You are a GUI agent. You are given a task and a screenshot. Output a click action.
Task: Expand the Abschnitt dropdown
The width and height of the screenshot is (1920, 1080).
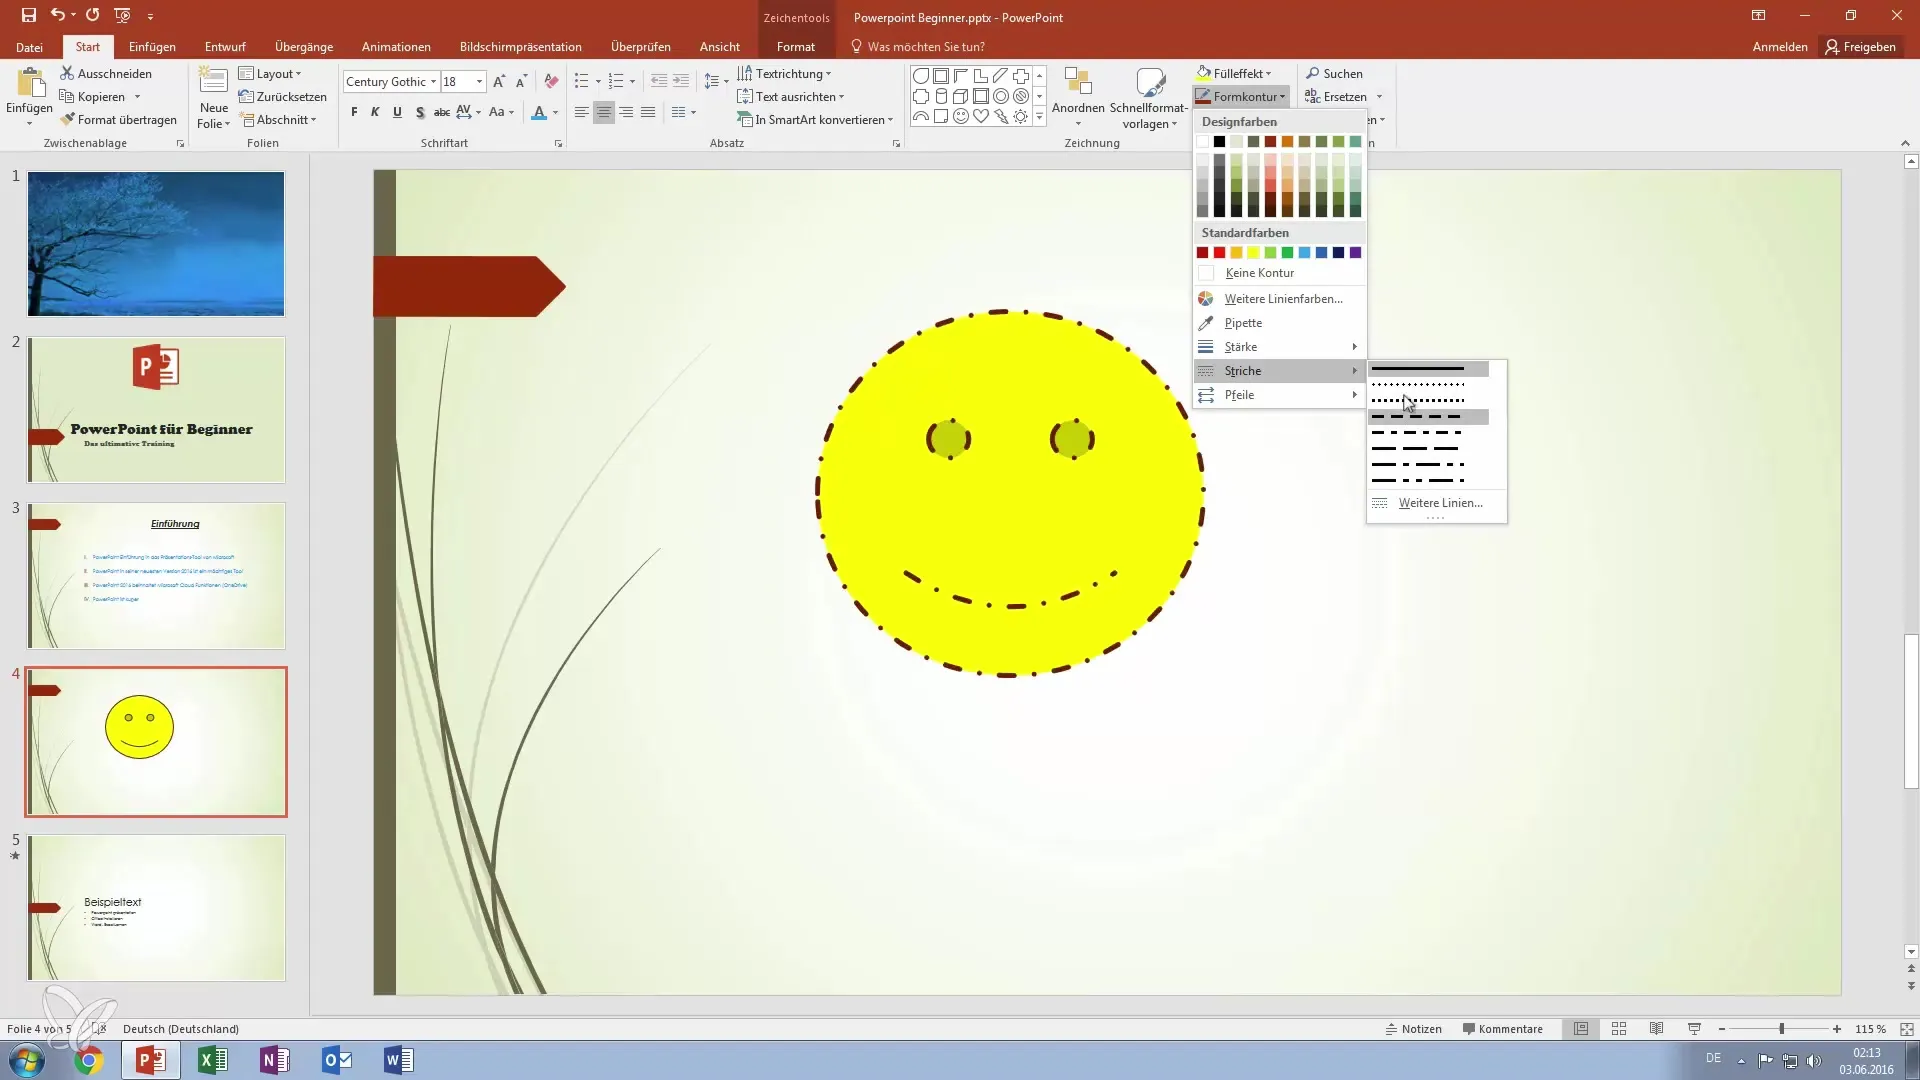tap(279, 119)
